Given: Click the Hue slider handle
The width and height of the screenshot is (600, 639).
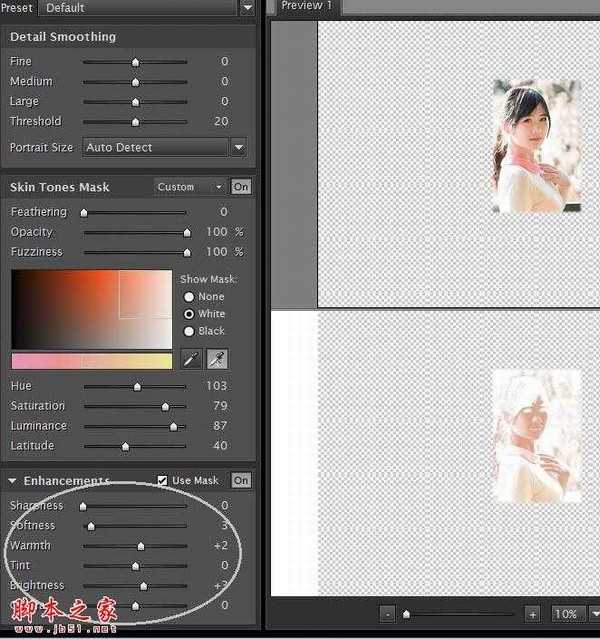Looking at the screenshot, I should pos(137,386).
